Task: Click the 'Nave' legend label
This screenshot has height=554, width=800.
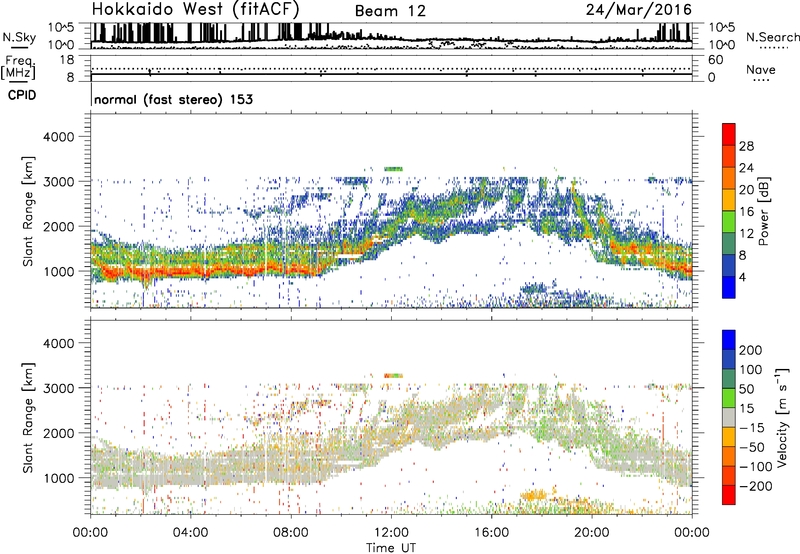Action: tap(761, 70)
